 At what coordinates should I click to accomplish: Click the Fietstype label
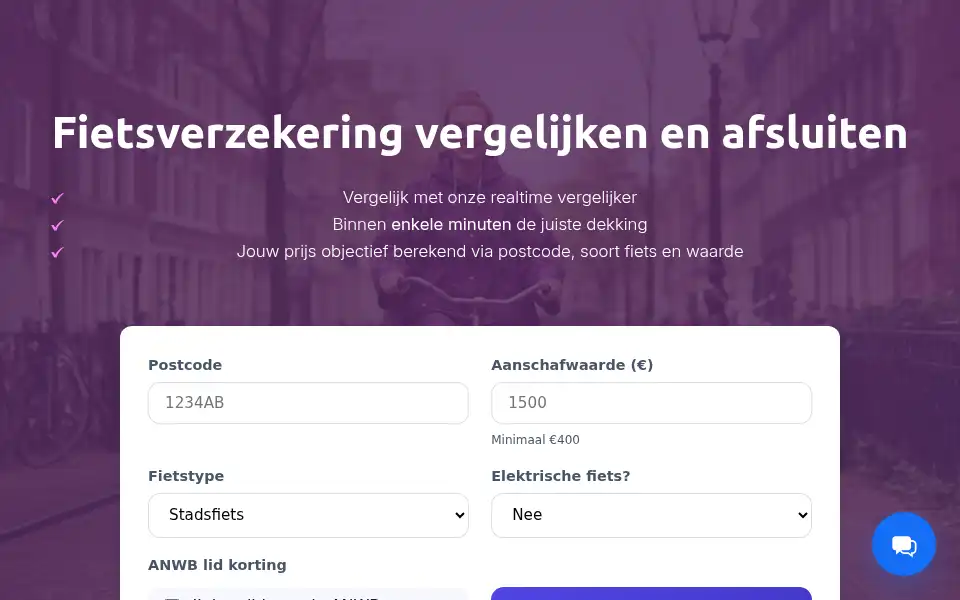coord(186,476)
